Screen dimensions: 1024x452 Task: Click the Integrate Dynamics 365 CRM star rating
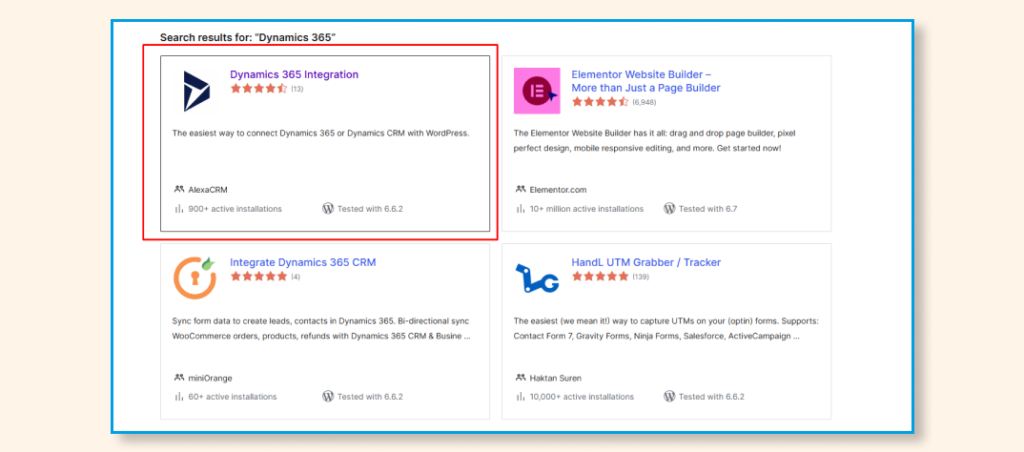click(x=259, y=277)
